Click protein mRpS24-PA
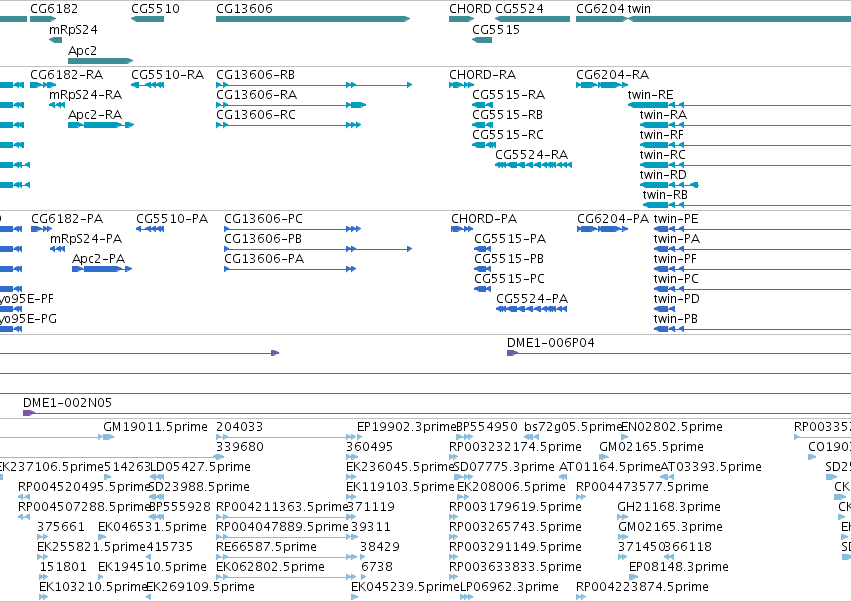851x602 pixels. tap(86, 239)
